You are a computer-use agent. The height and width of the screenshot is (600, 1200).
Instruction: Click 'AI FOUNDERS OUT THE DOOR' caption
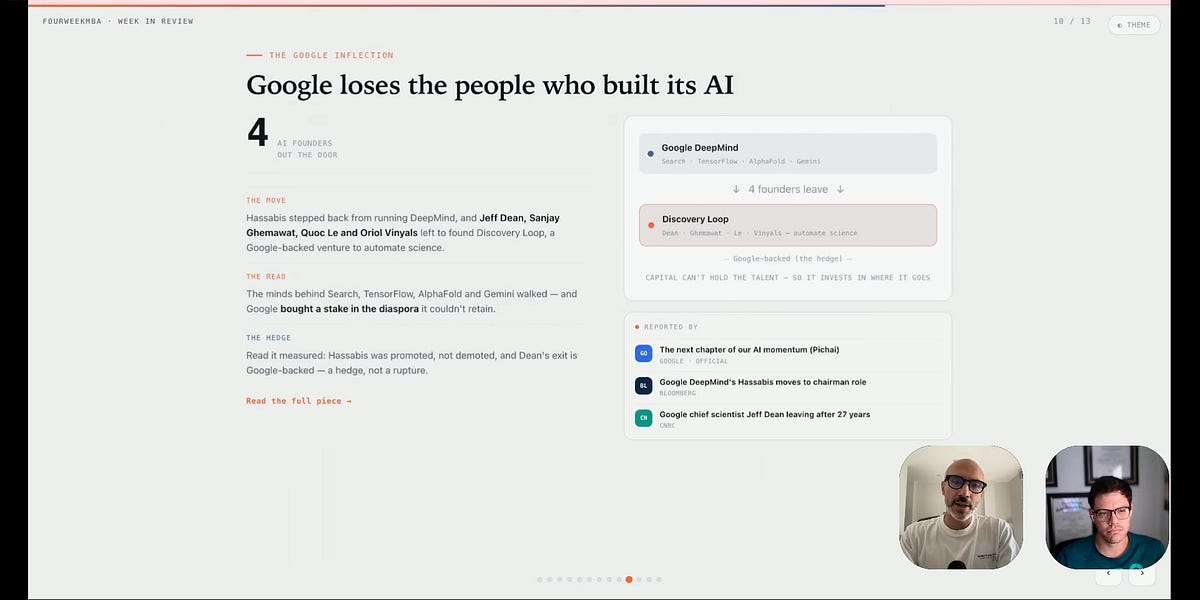pyautogui.click(x=307, y=149)
